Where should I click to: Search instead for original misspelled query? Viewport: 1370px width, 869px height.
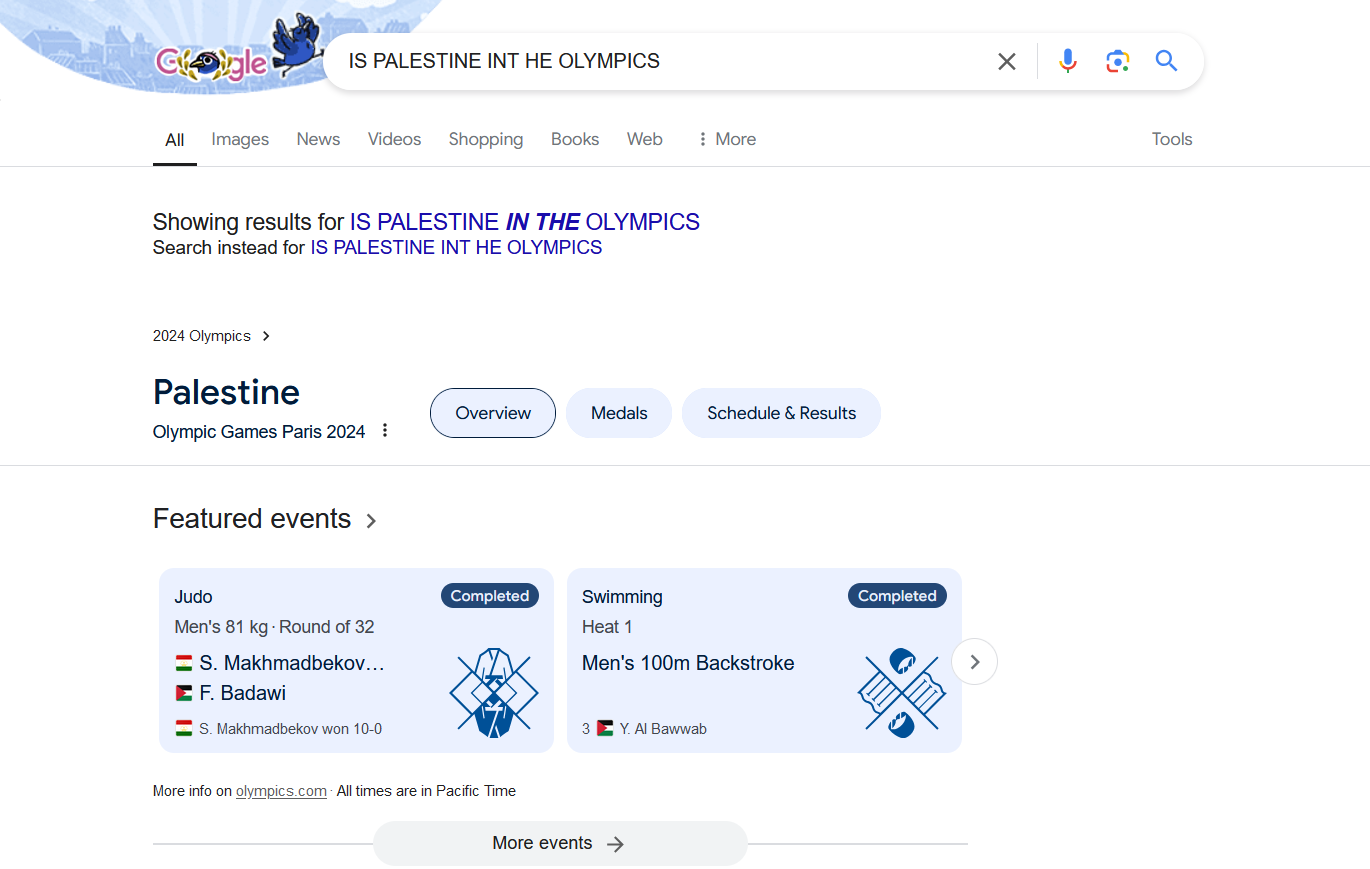click(456, 247)
